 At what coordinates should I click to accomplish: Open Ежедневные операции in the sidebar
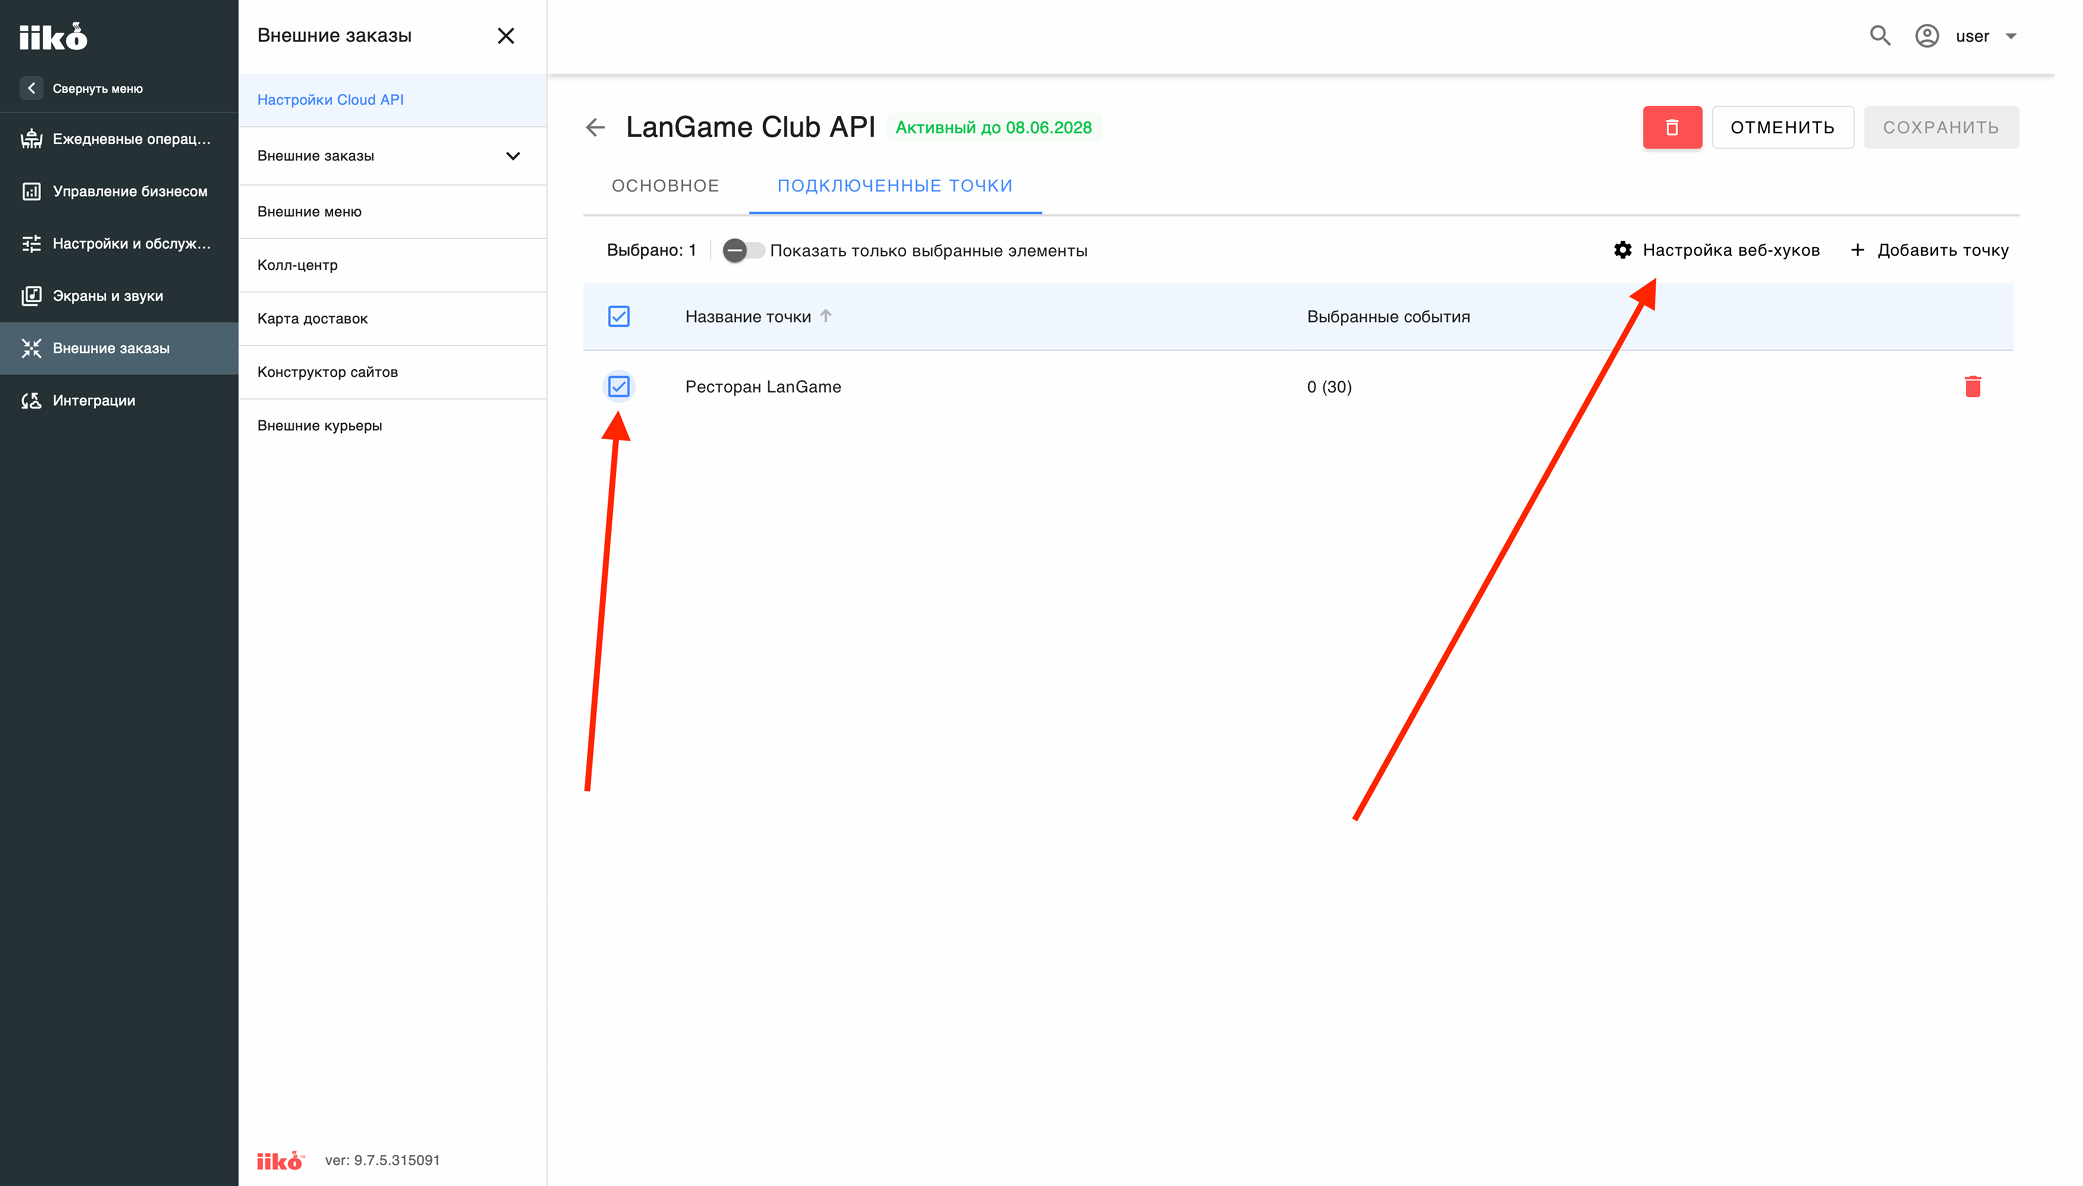[119, 139]
